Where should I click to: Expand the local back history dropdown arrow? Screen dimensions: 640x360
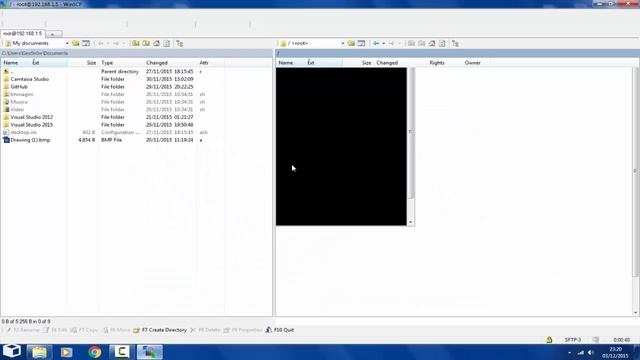108,43
